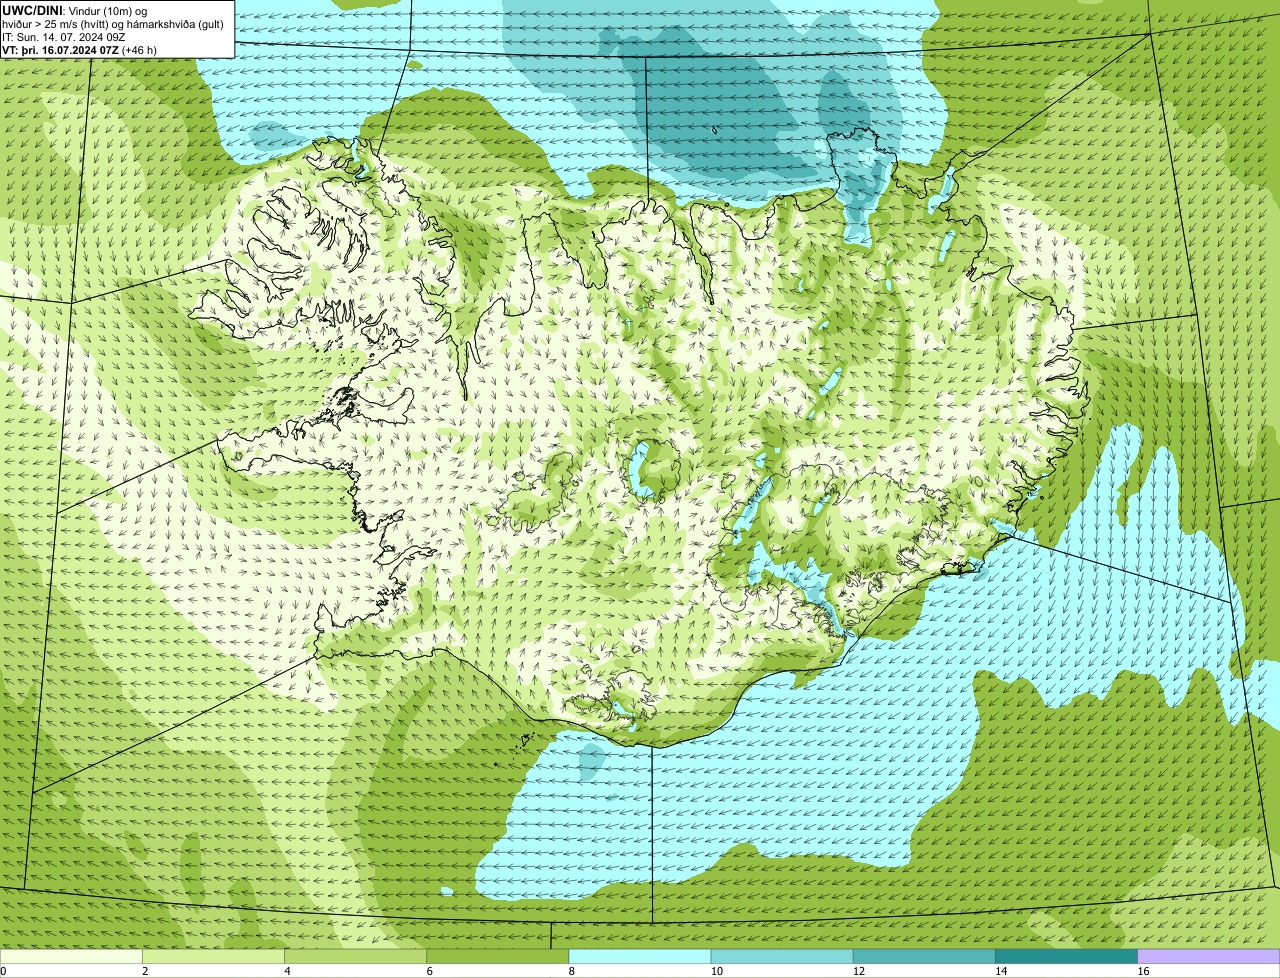Click the legend label "12"
The image size is (1280, 978).
pos(858,971)
